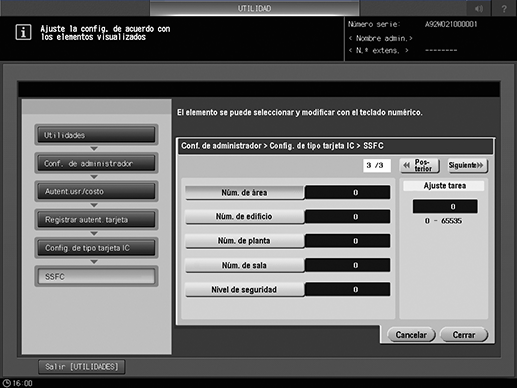Go to Utilidades menu level
Image resolution: width=517 pixels, height=388 pixels.
(x=96, y=135)
